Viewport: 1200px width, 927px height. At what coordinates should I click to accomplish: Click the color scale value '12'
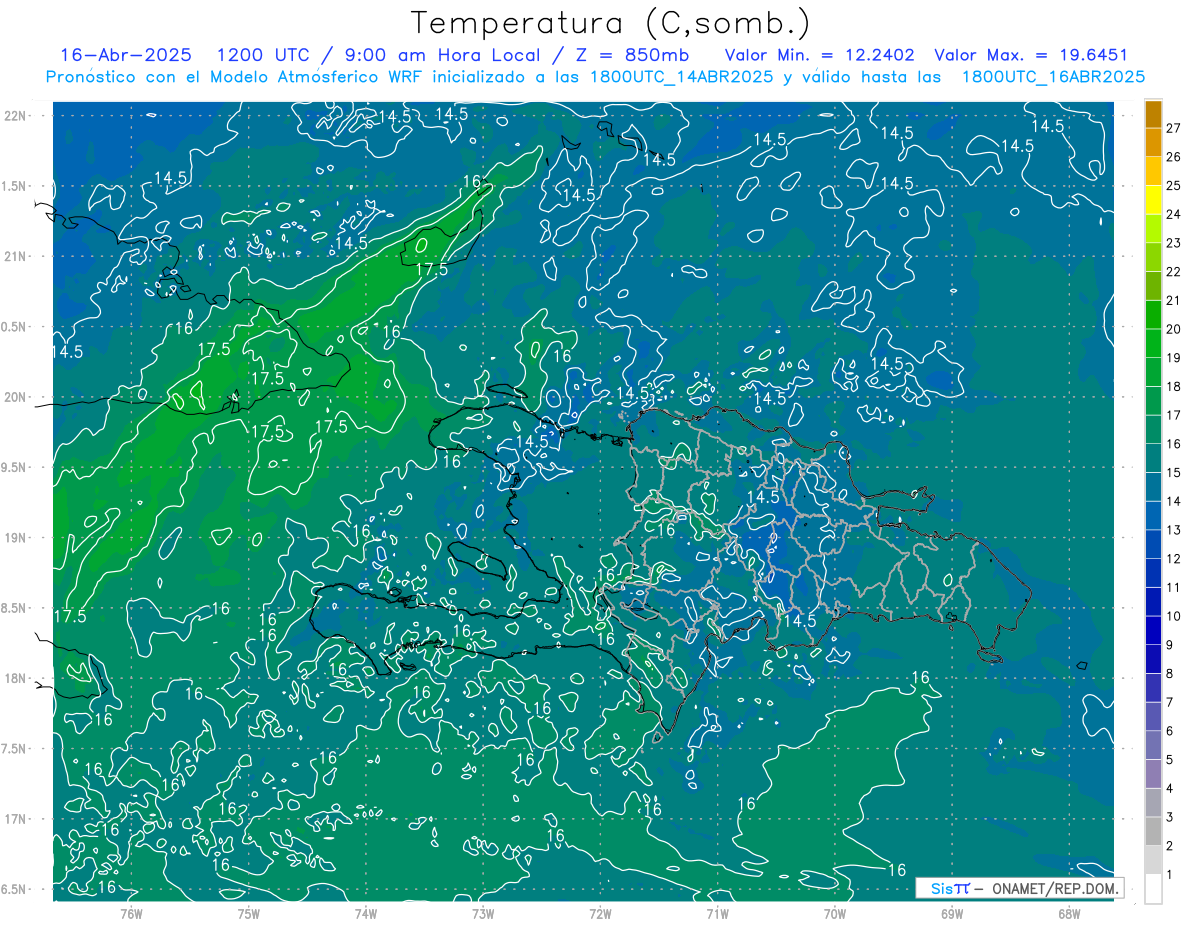click(x=1174, y=559)
